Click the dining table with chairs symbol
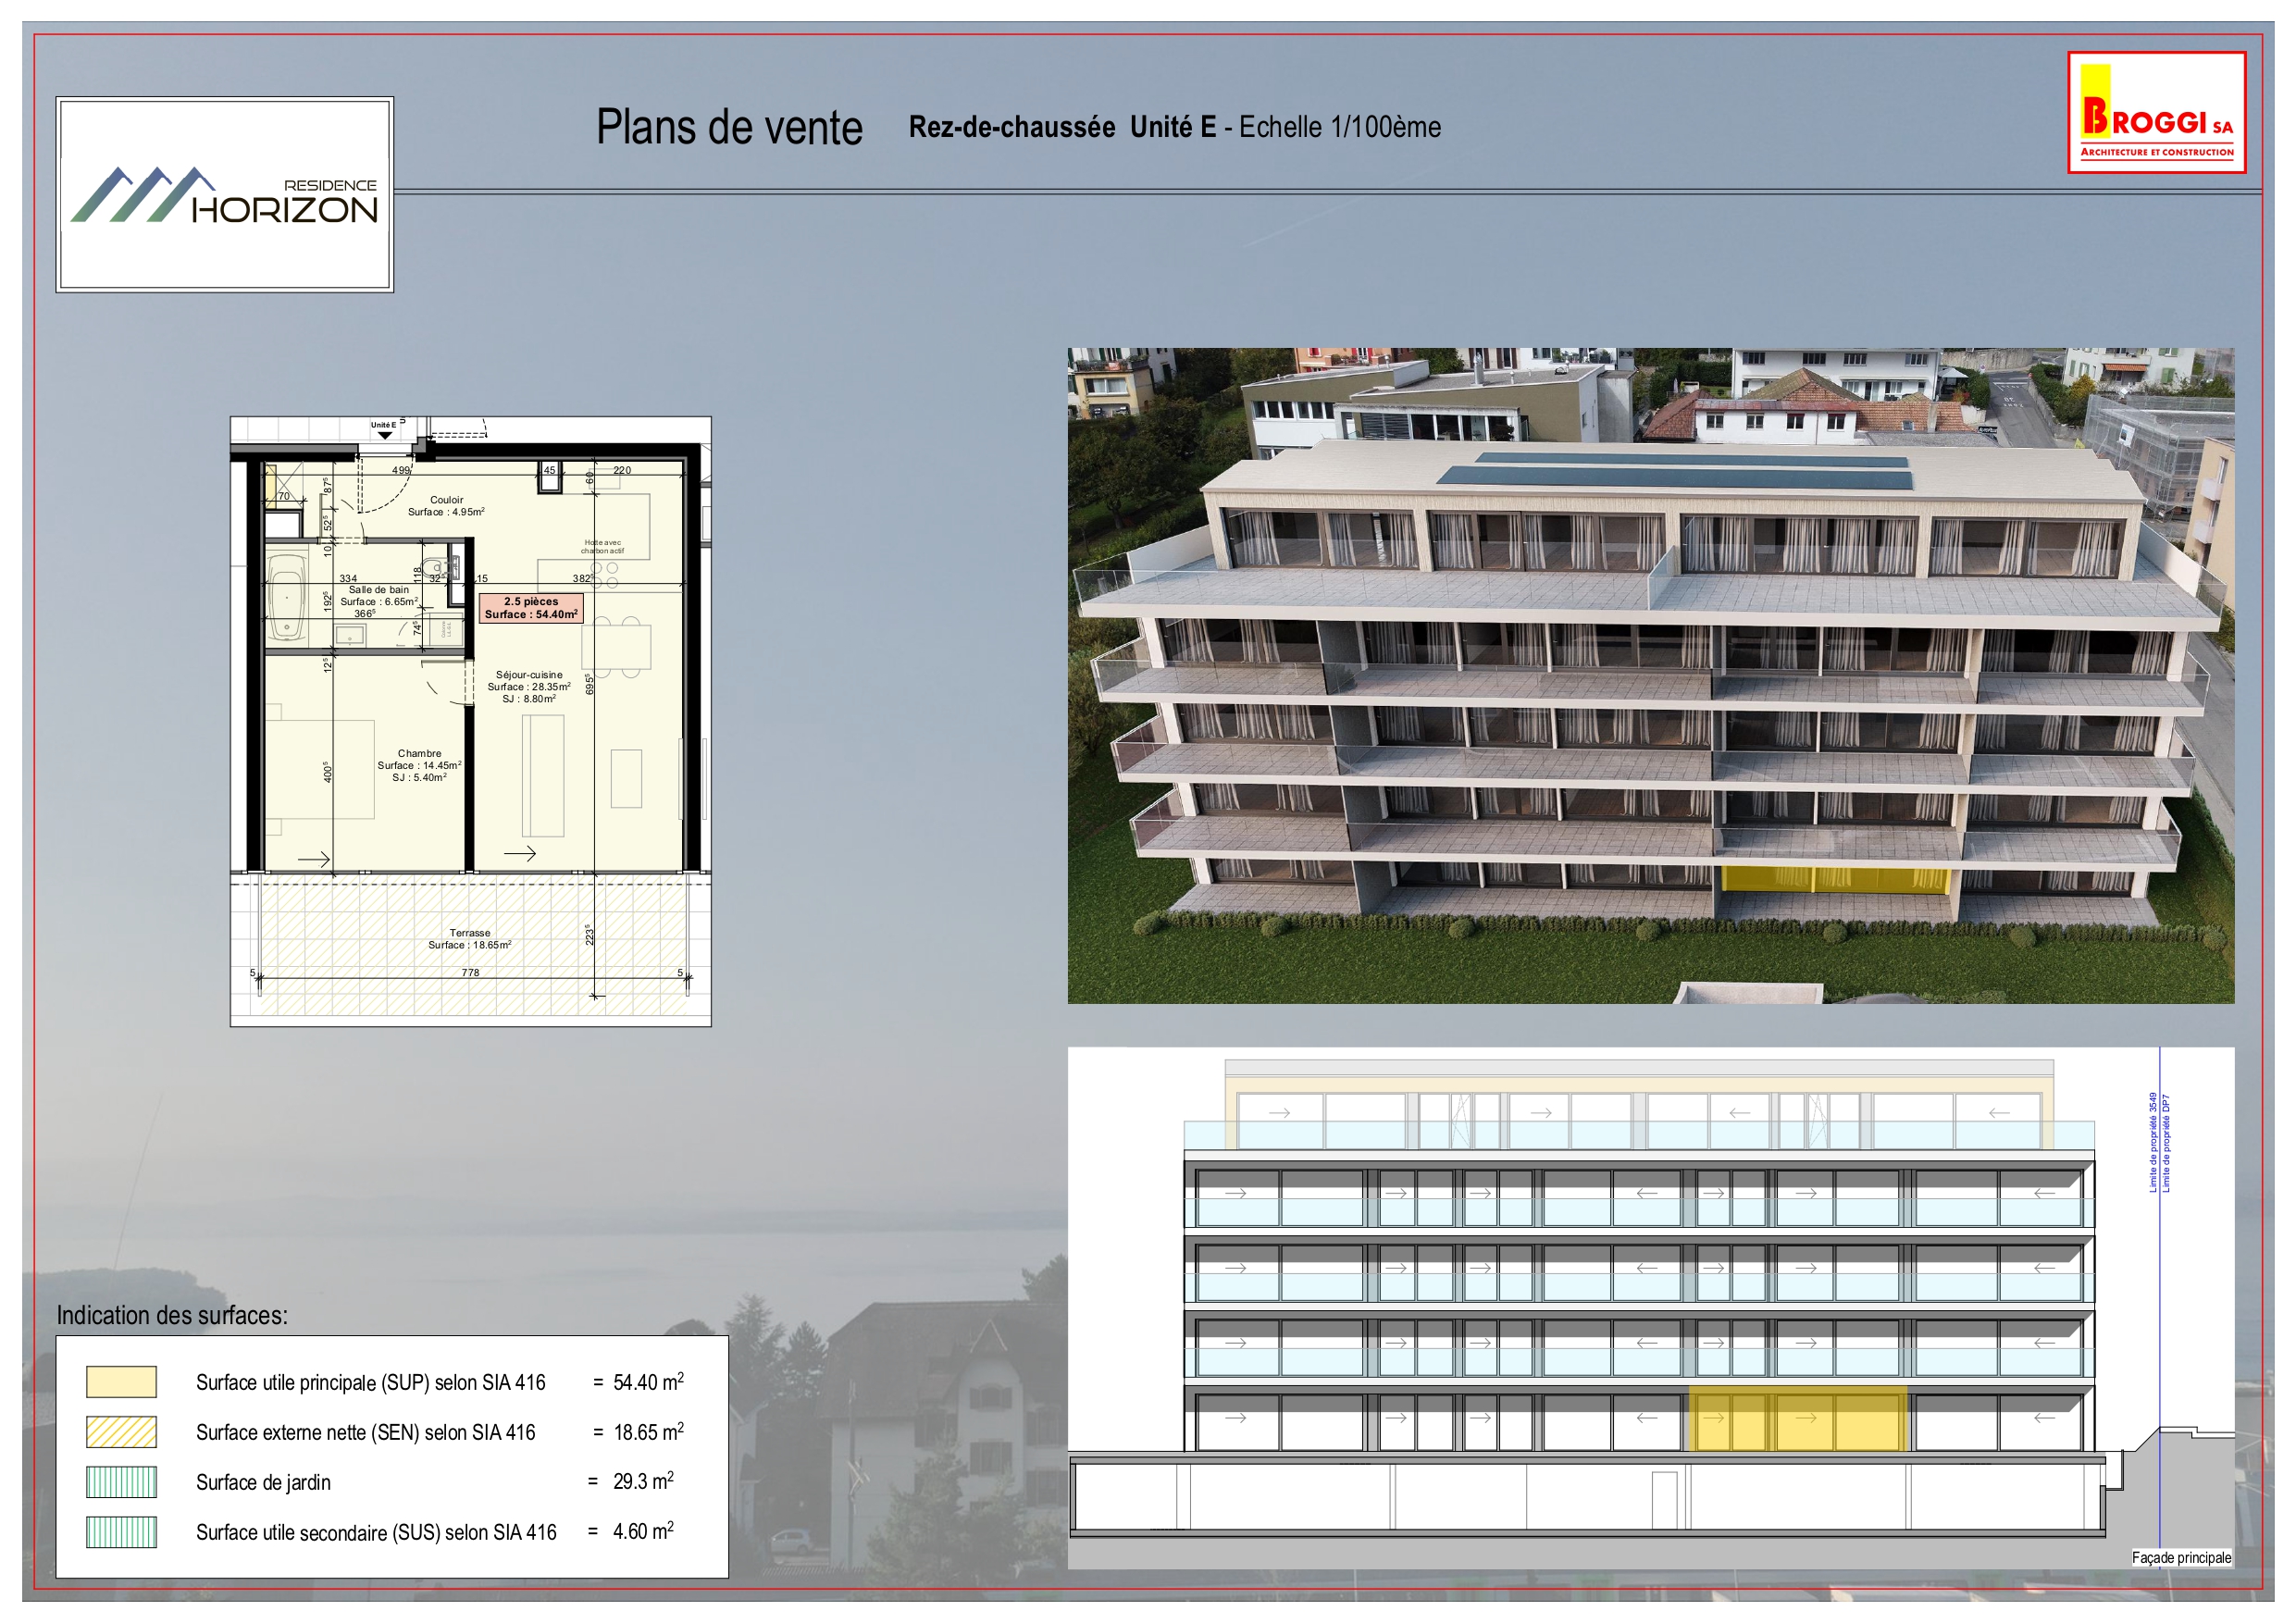Viewport: 2296px width, 1623px height. (x=617, y=646)
